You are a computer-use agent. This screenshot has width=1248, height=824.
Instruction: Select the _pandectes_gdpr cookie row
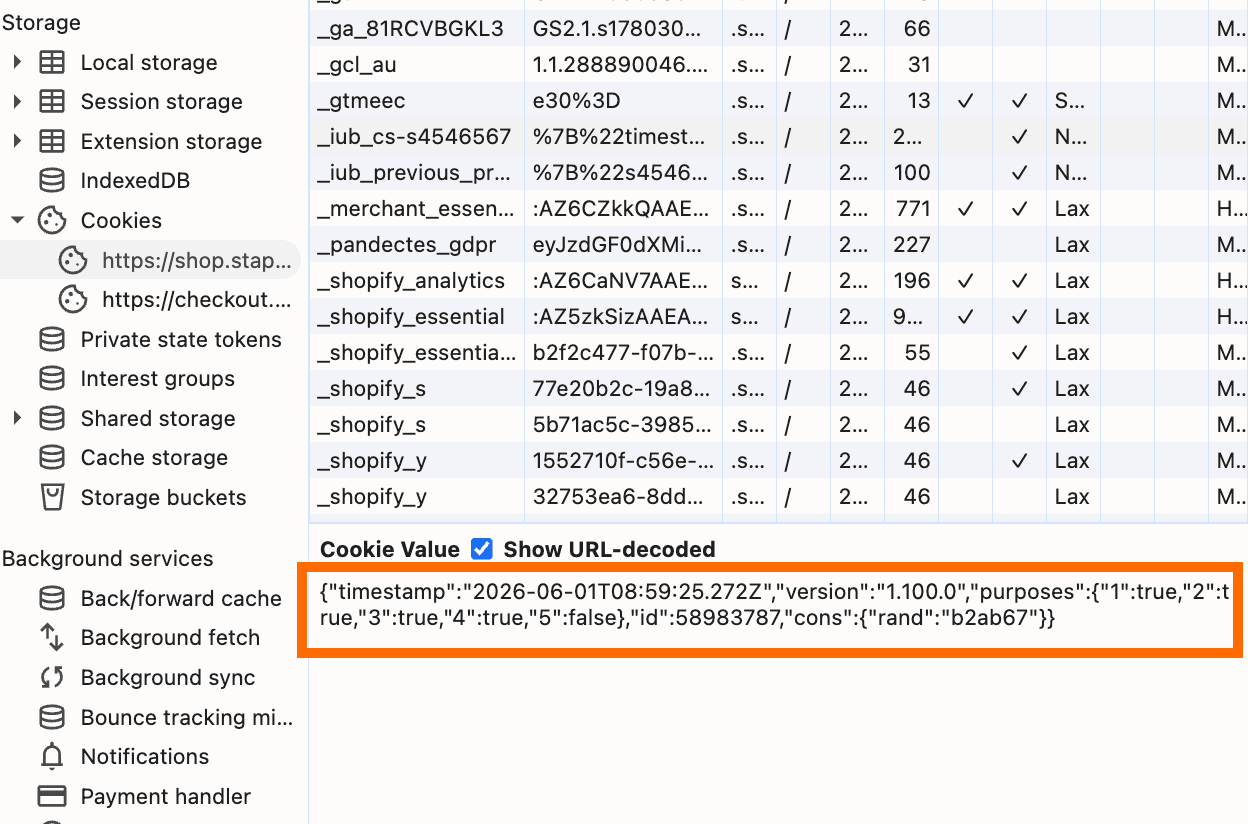778,245
